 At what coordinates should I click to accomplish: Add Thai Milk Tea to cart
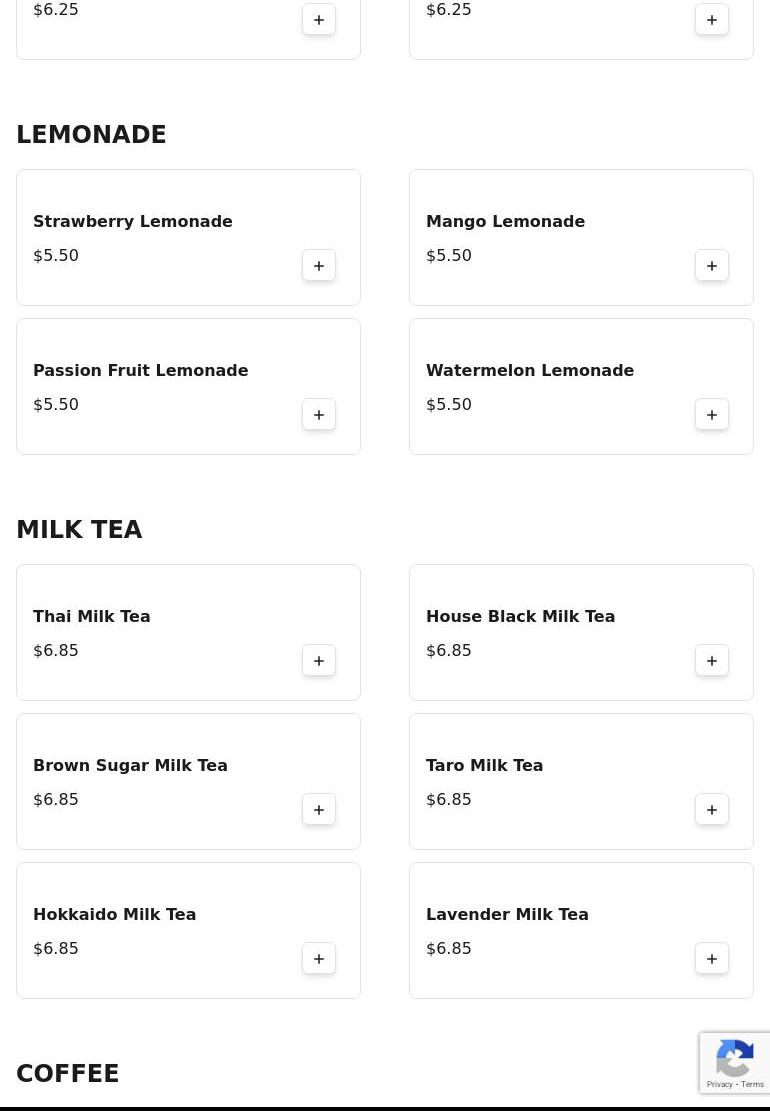coord(319,660)
